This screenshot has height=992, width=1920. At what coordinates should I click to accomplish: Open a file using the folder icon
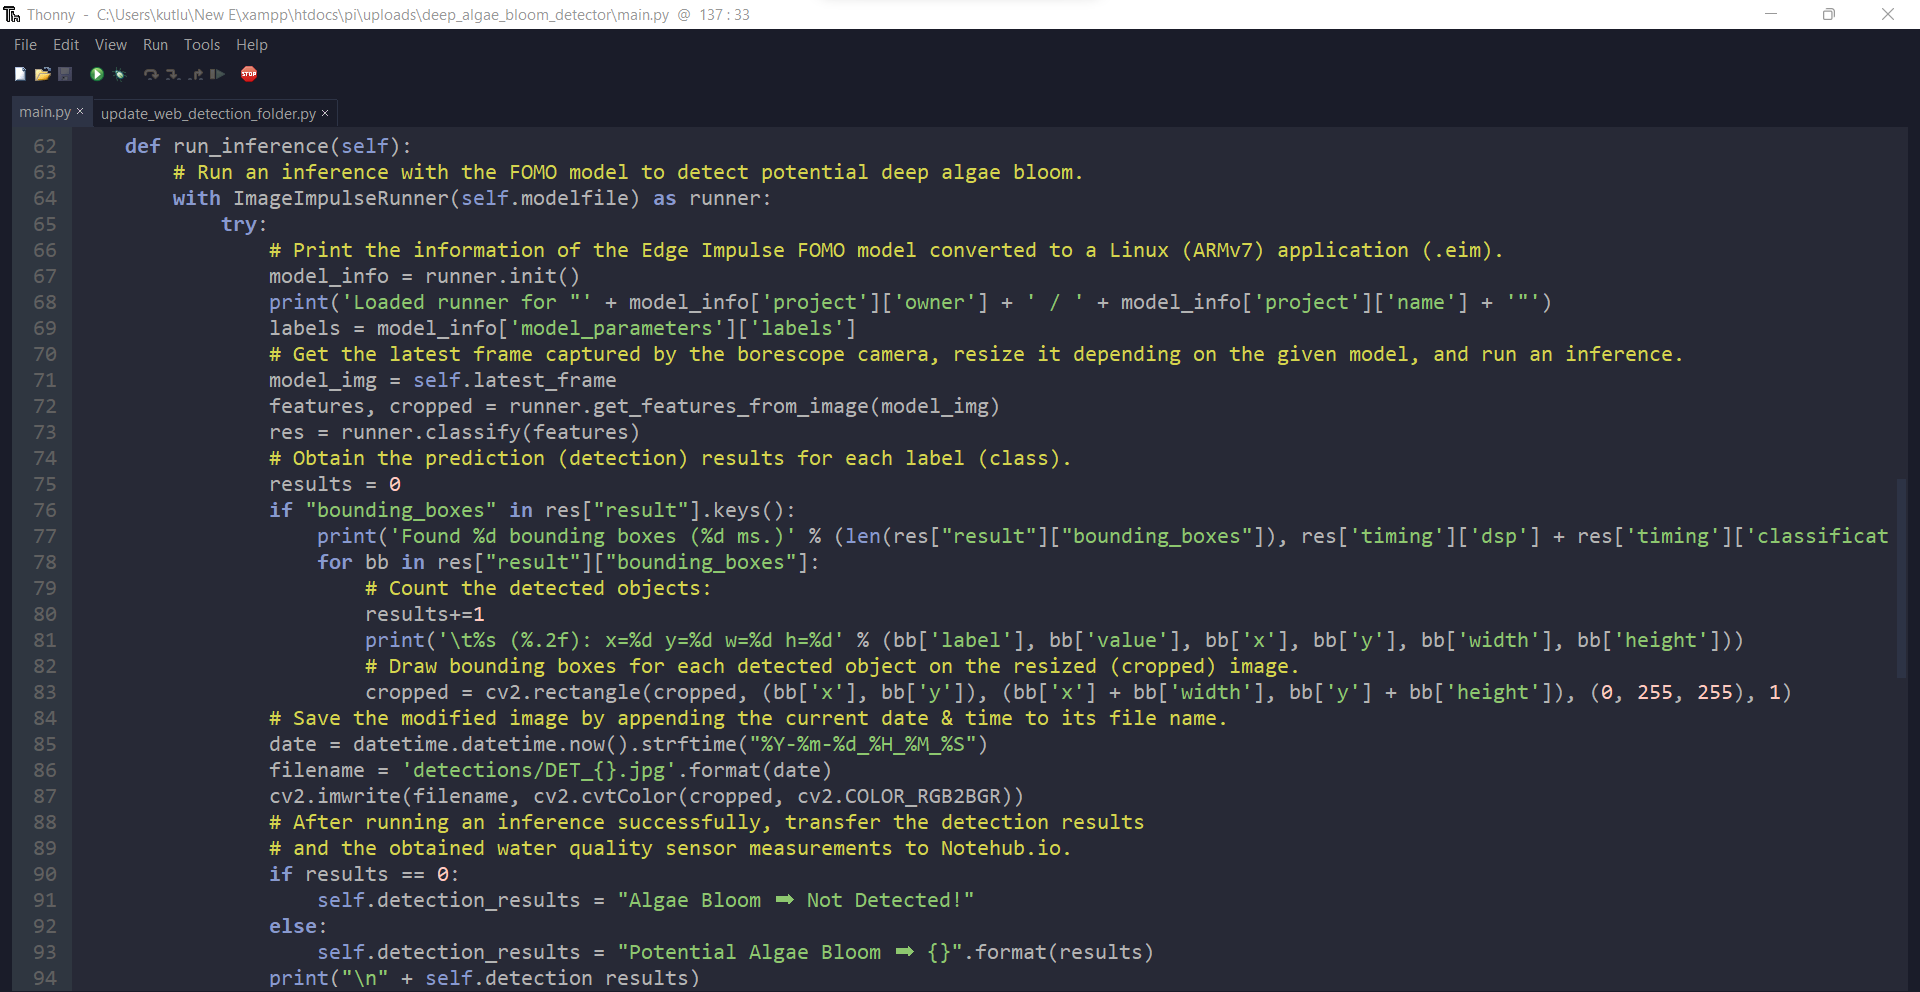click(42, 74)
